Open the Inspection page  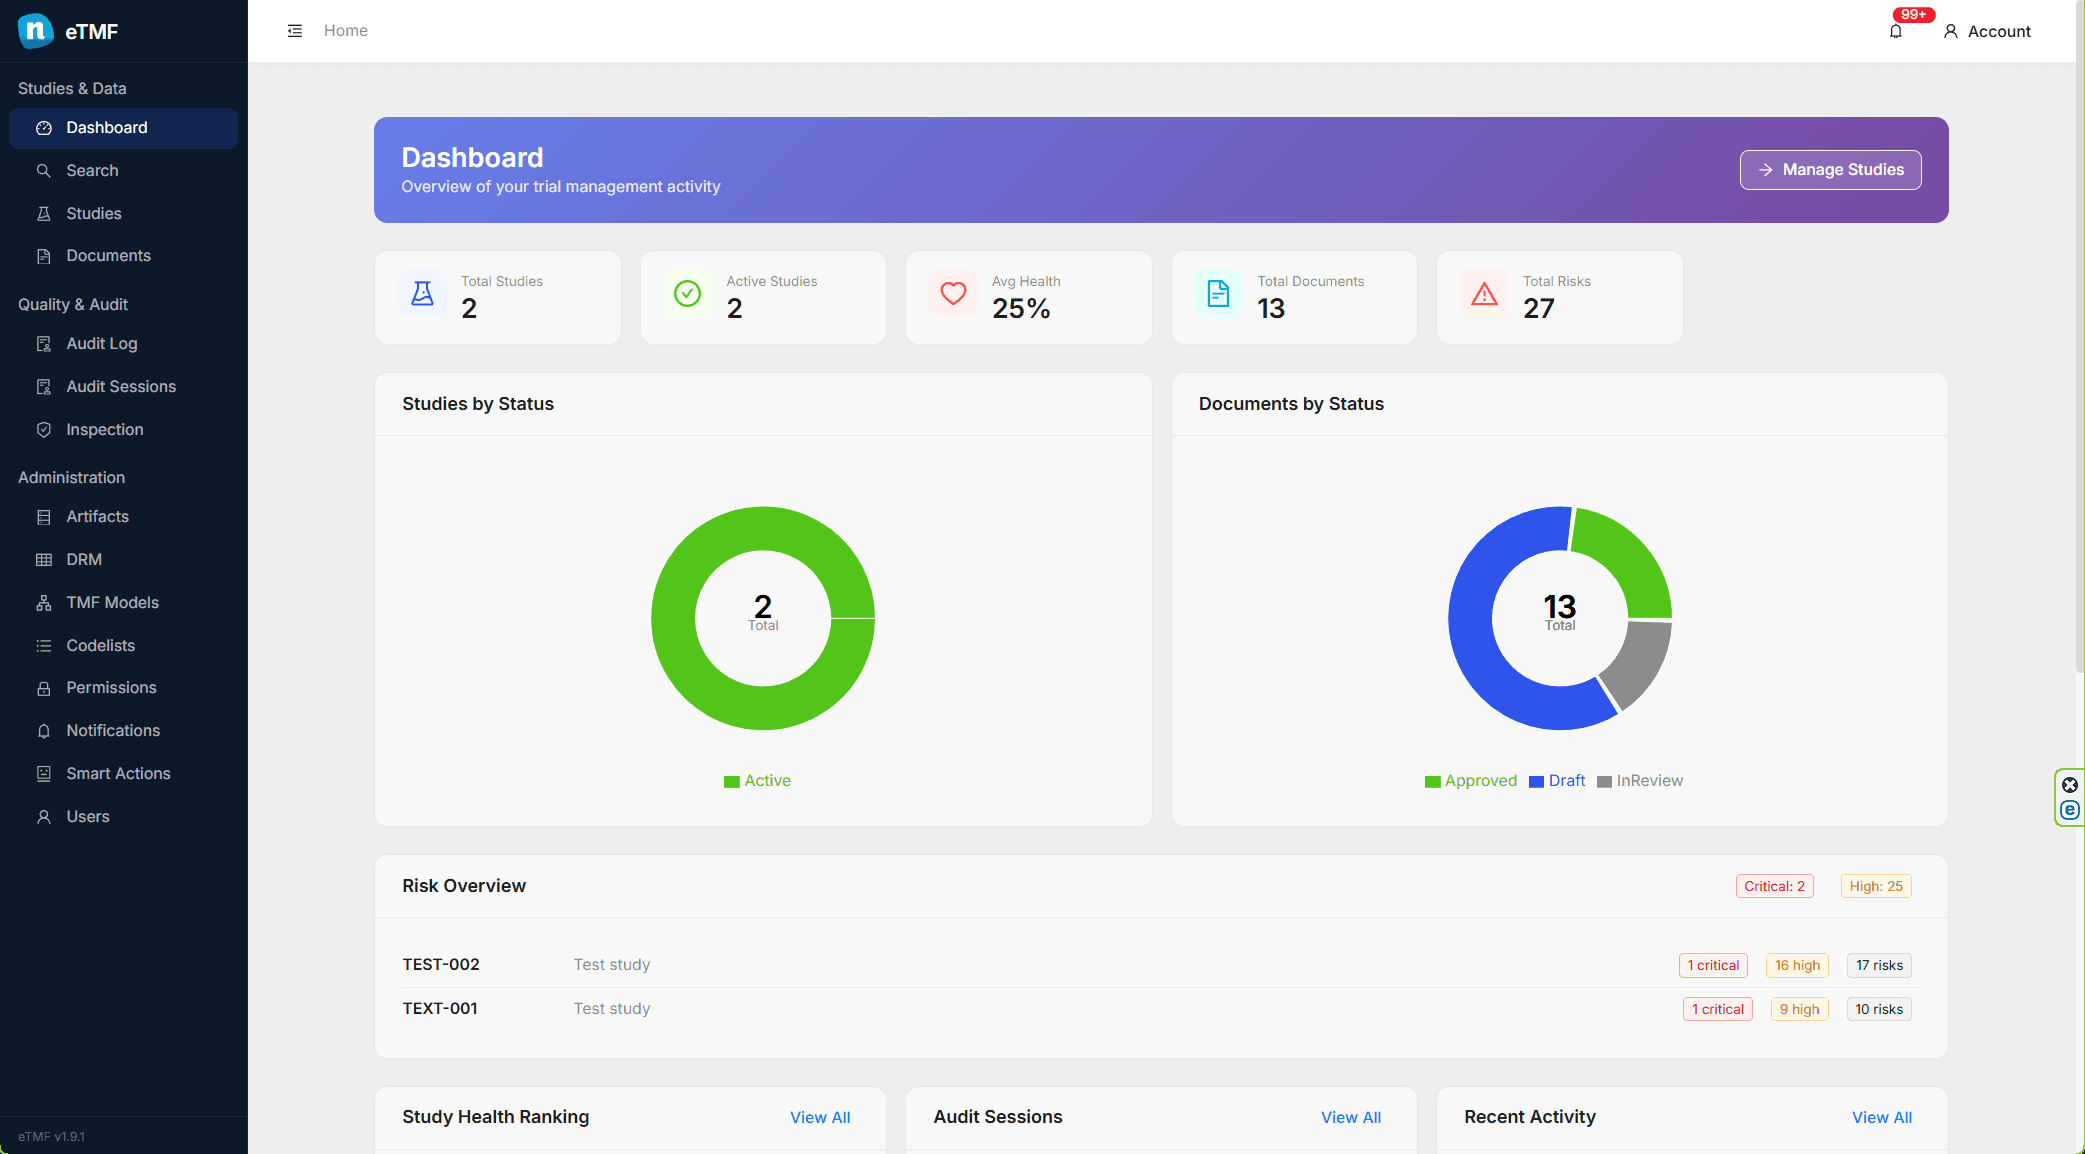coord(123,430)
